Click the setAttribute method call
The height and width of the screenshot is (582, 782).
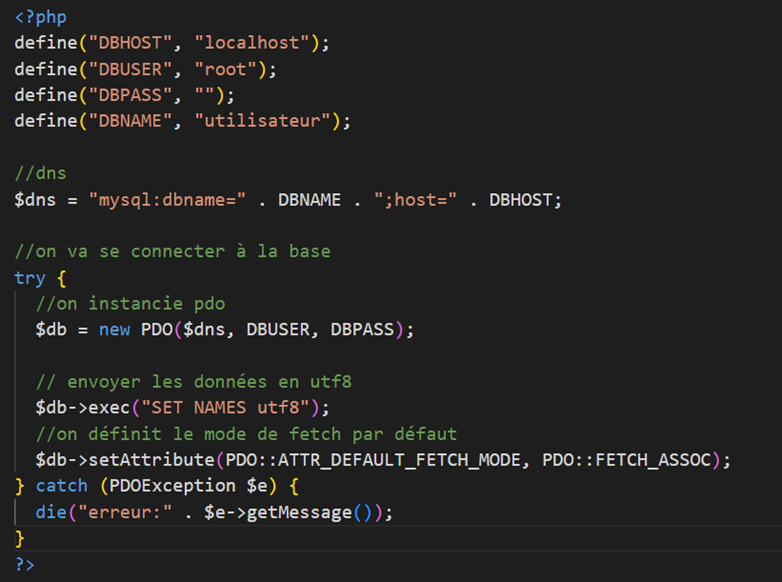[152, 460]
